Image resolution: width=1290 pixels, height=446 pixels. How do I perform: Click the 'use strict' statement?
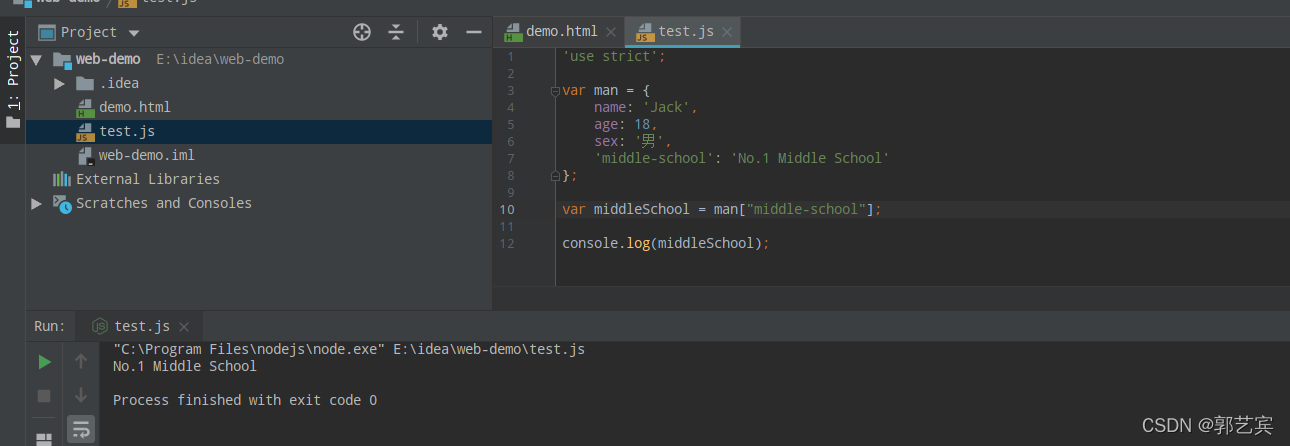[613, 56]
